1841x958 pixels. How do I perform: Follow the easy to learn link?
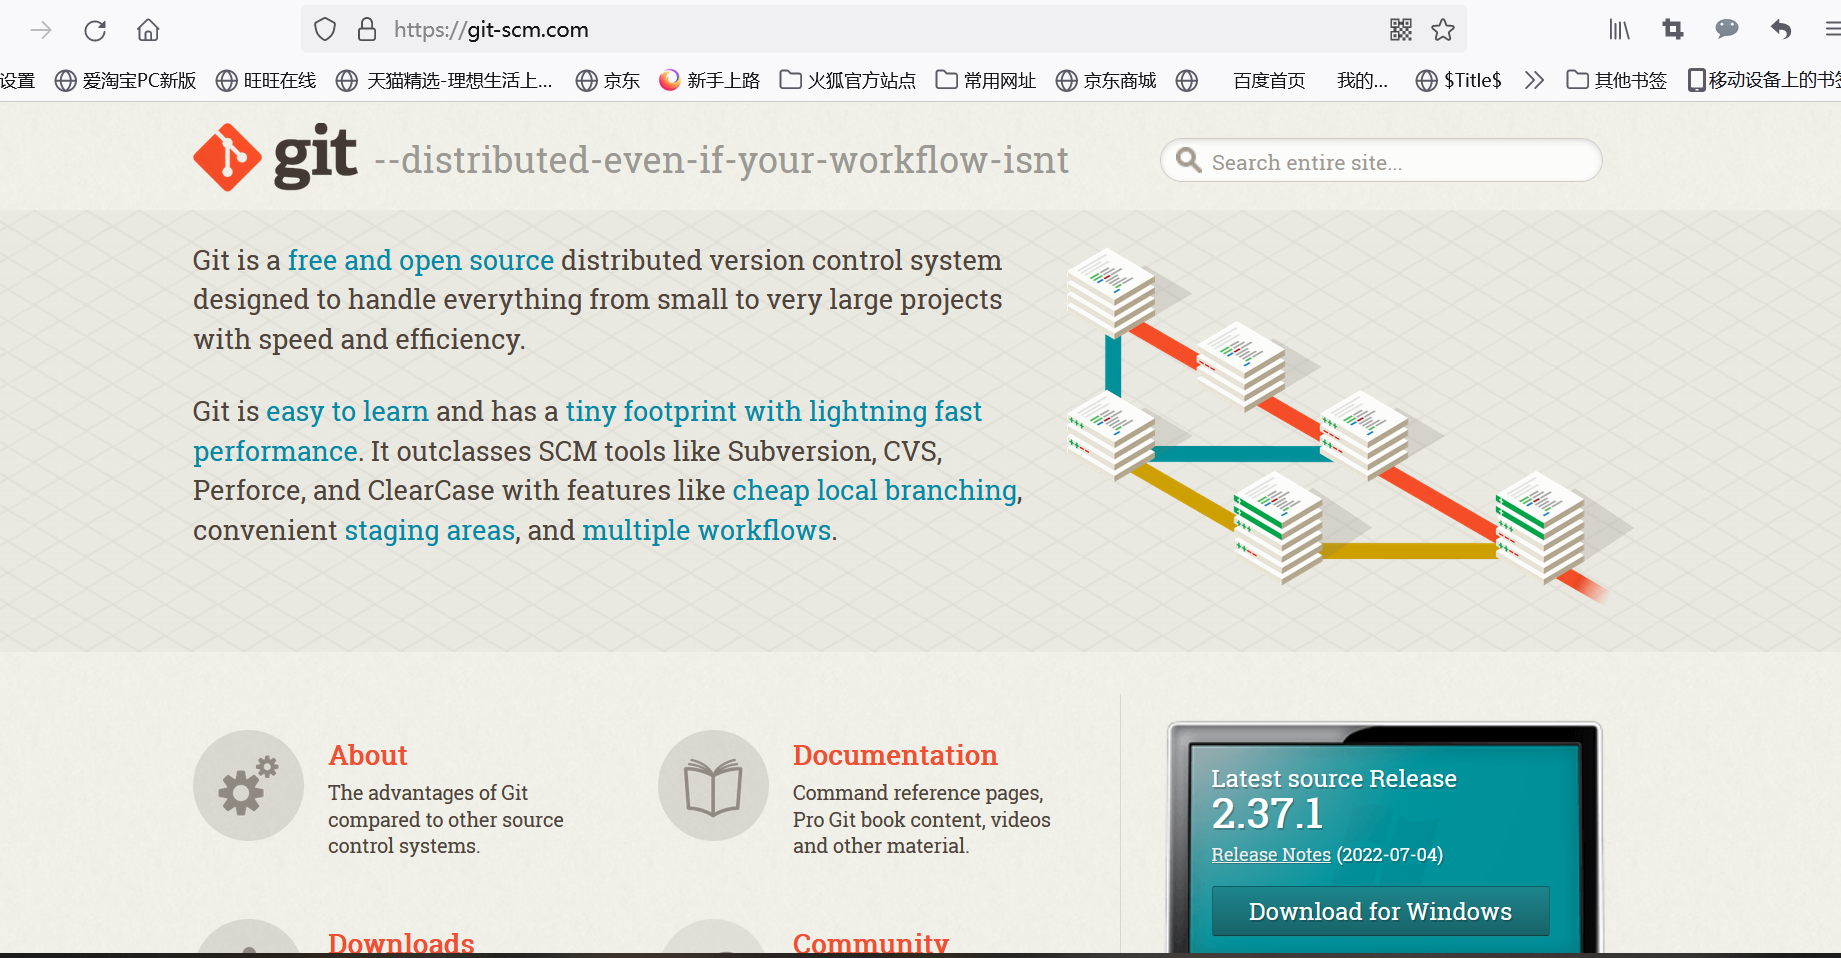click(347, 411)
